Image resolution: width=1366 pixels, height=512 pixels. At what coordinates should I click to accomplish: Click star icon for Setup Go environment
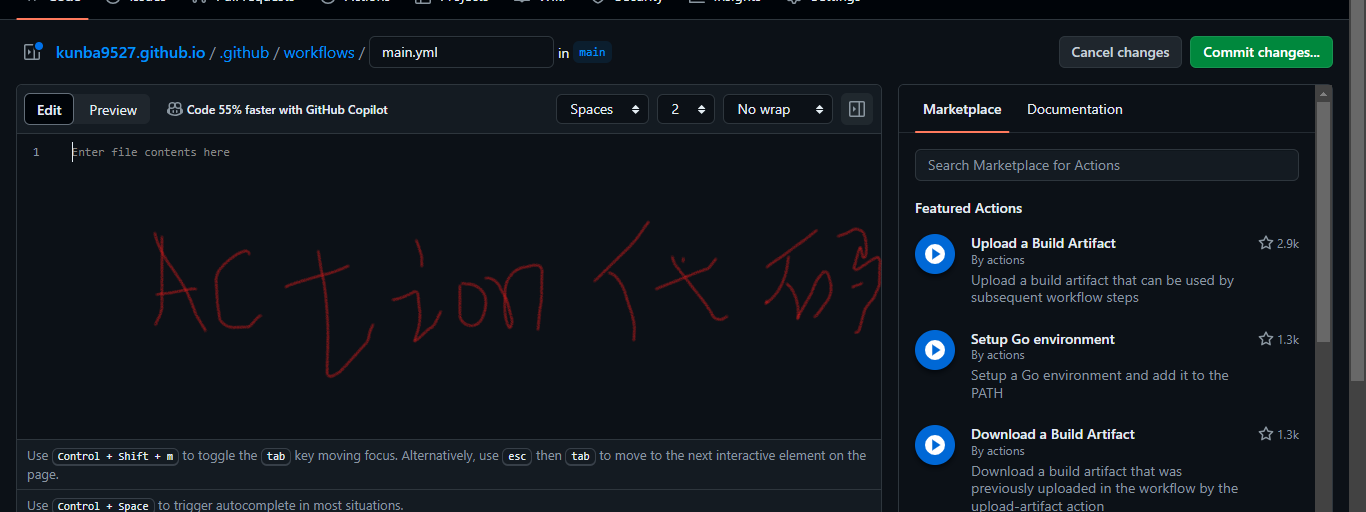tap(1265, 339)
